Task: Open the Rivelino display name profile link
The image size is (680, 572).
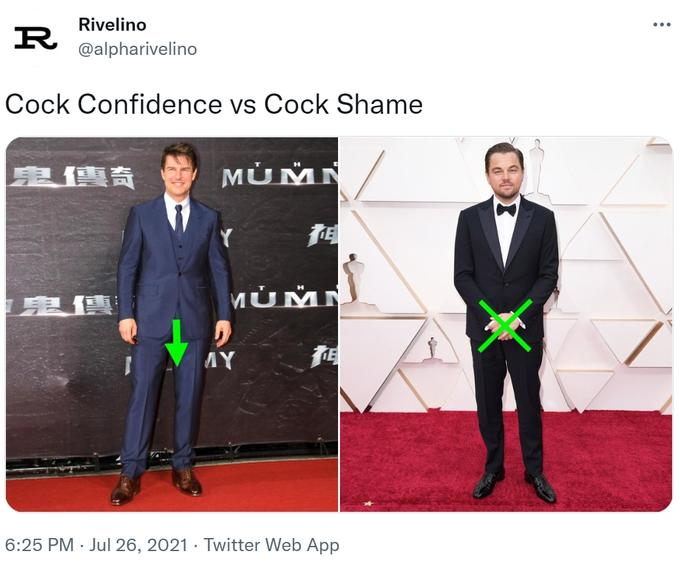Action: [x=112, y=25]
